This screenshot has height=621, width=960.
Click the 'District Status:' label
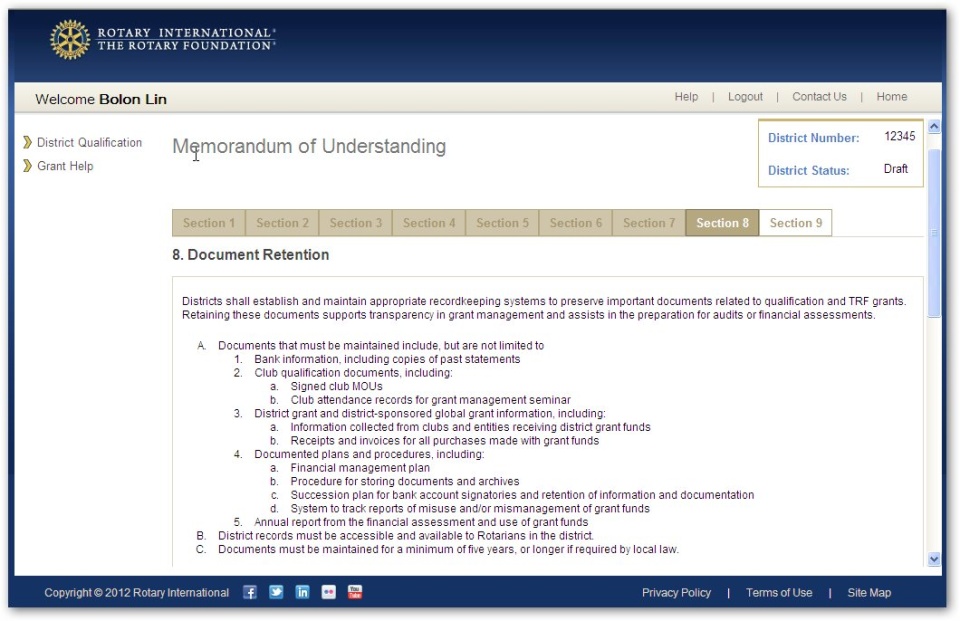[x=809, y=171]
